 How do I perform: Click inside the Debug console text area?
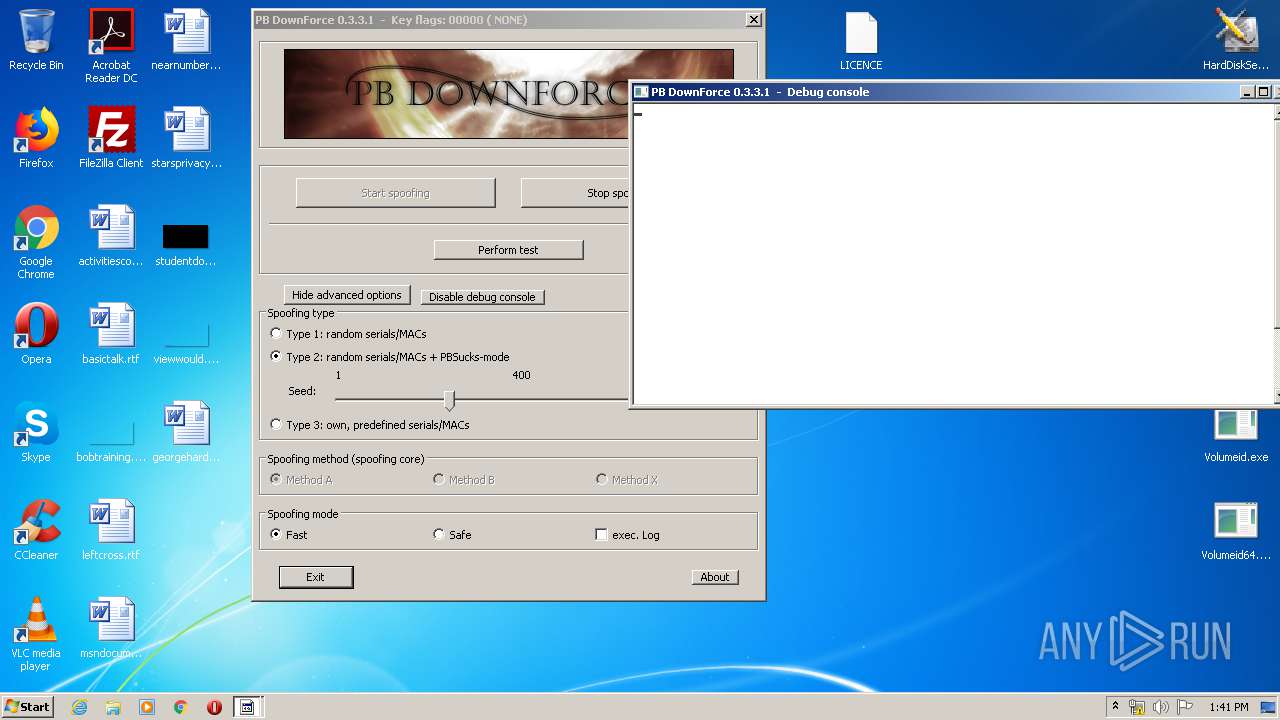click(x=954, y=253)
